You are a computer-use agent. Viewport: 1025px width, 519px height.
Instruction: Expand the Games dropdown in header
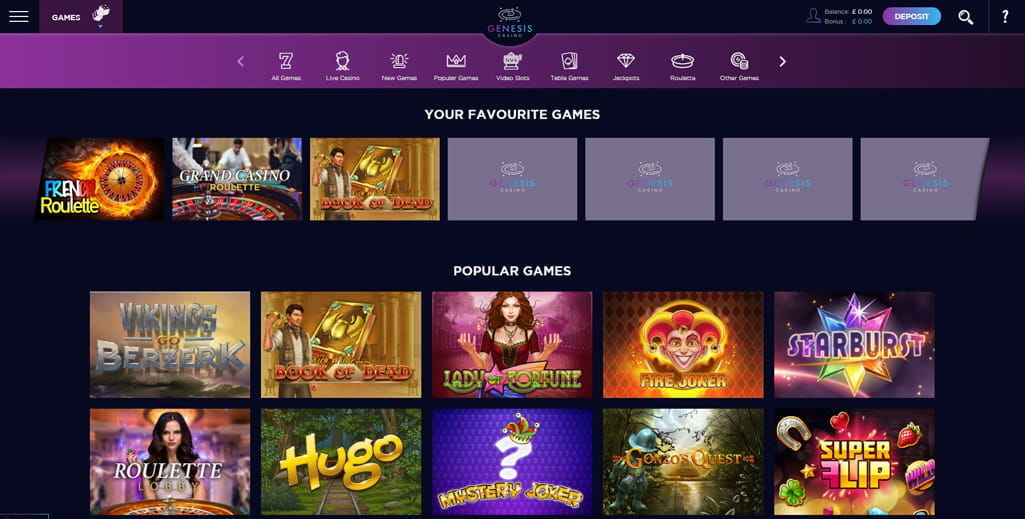(x=80, y=16)
